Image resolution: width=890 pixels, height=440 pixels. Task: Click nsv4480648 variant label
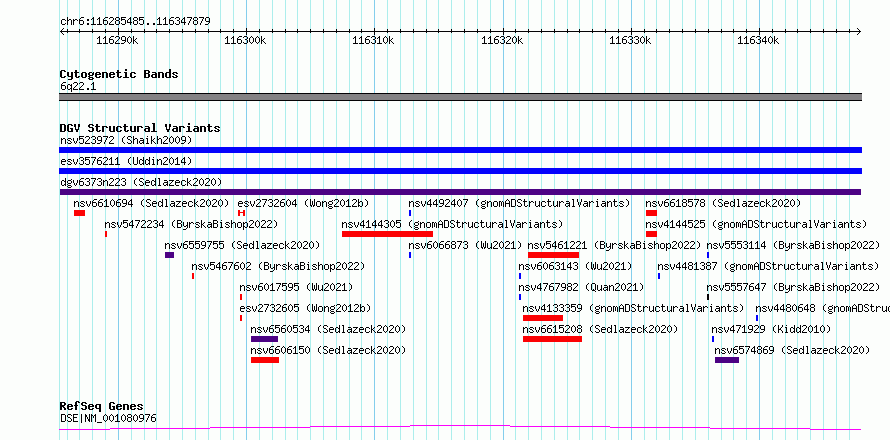click(x=822, y=308)
